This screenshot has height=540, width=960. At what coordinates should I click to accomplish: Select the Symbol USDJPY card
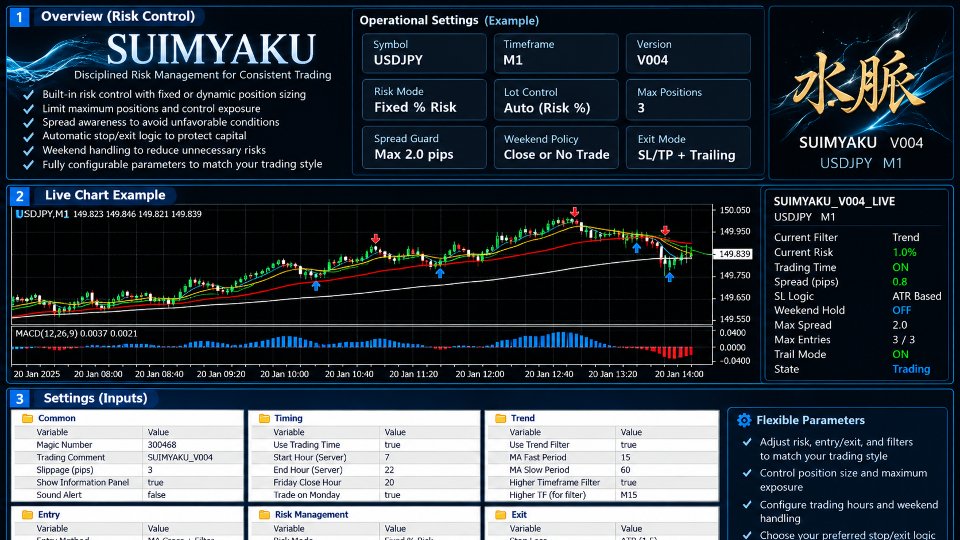[x=424, y=53]
